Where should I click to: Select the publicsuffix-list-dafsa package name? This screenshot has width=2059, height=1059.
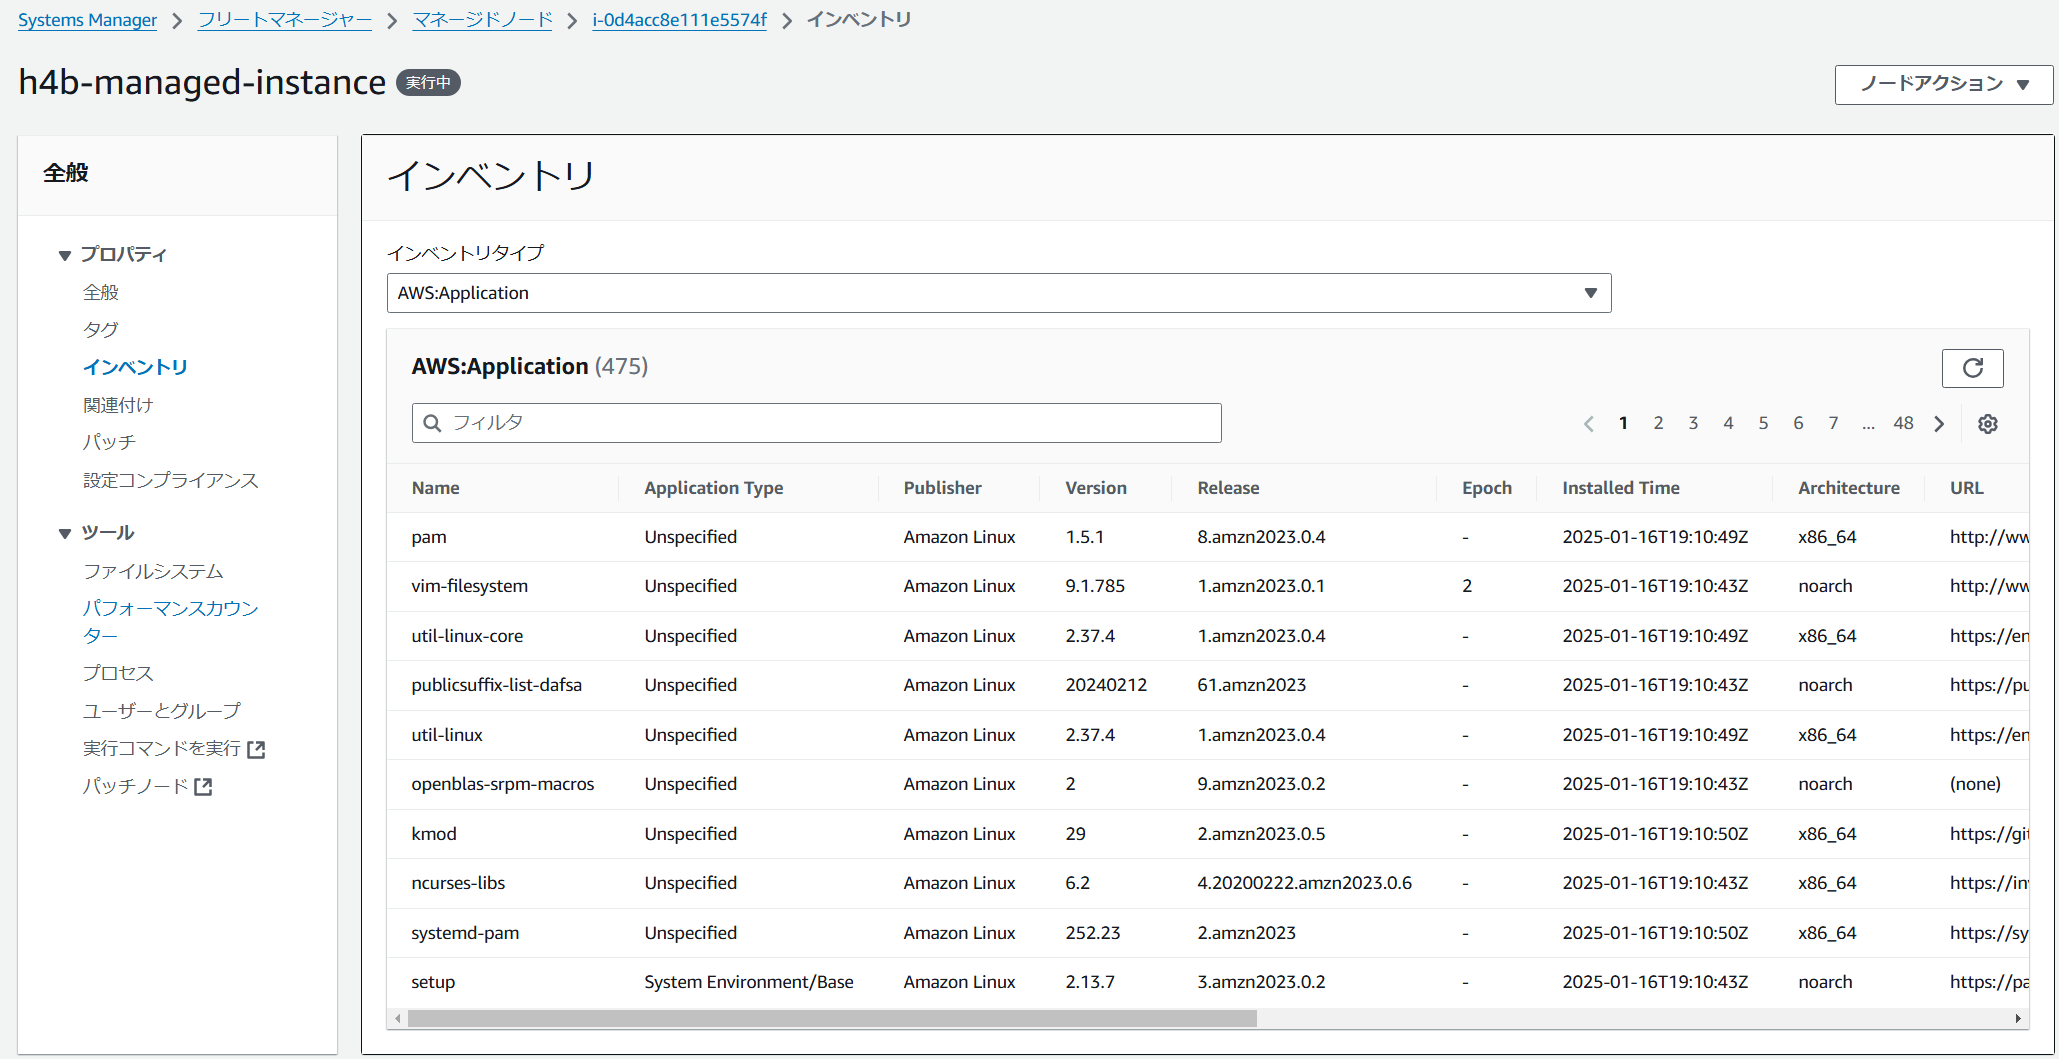(x=497, y=685)
